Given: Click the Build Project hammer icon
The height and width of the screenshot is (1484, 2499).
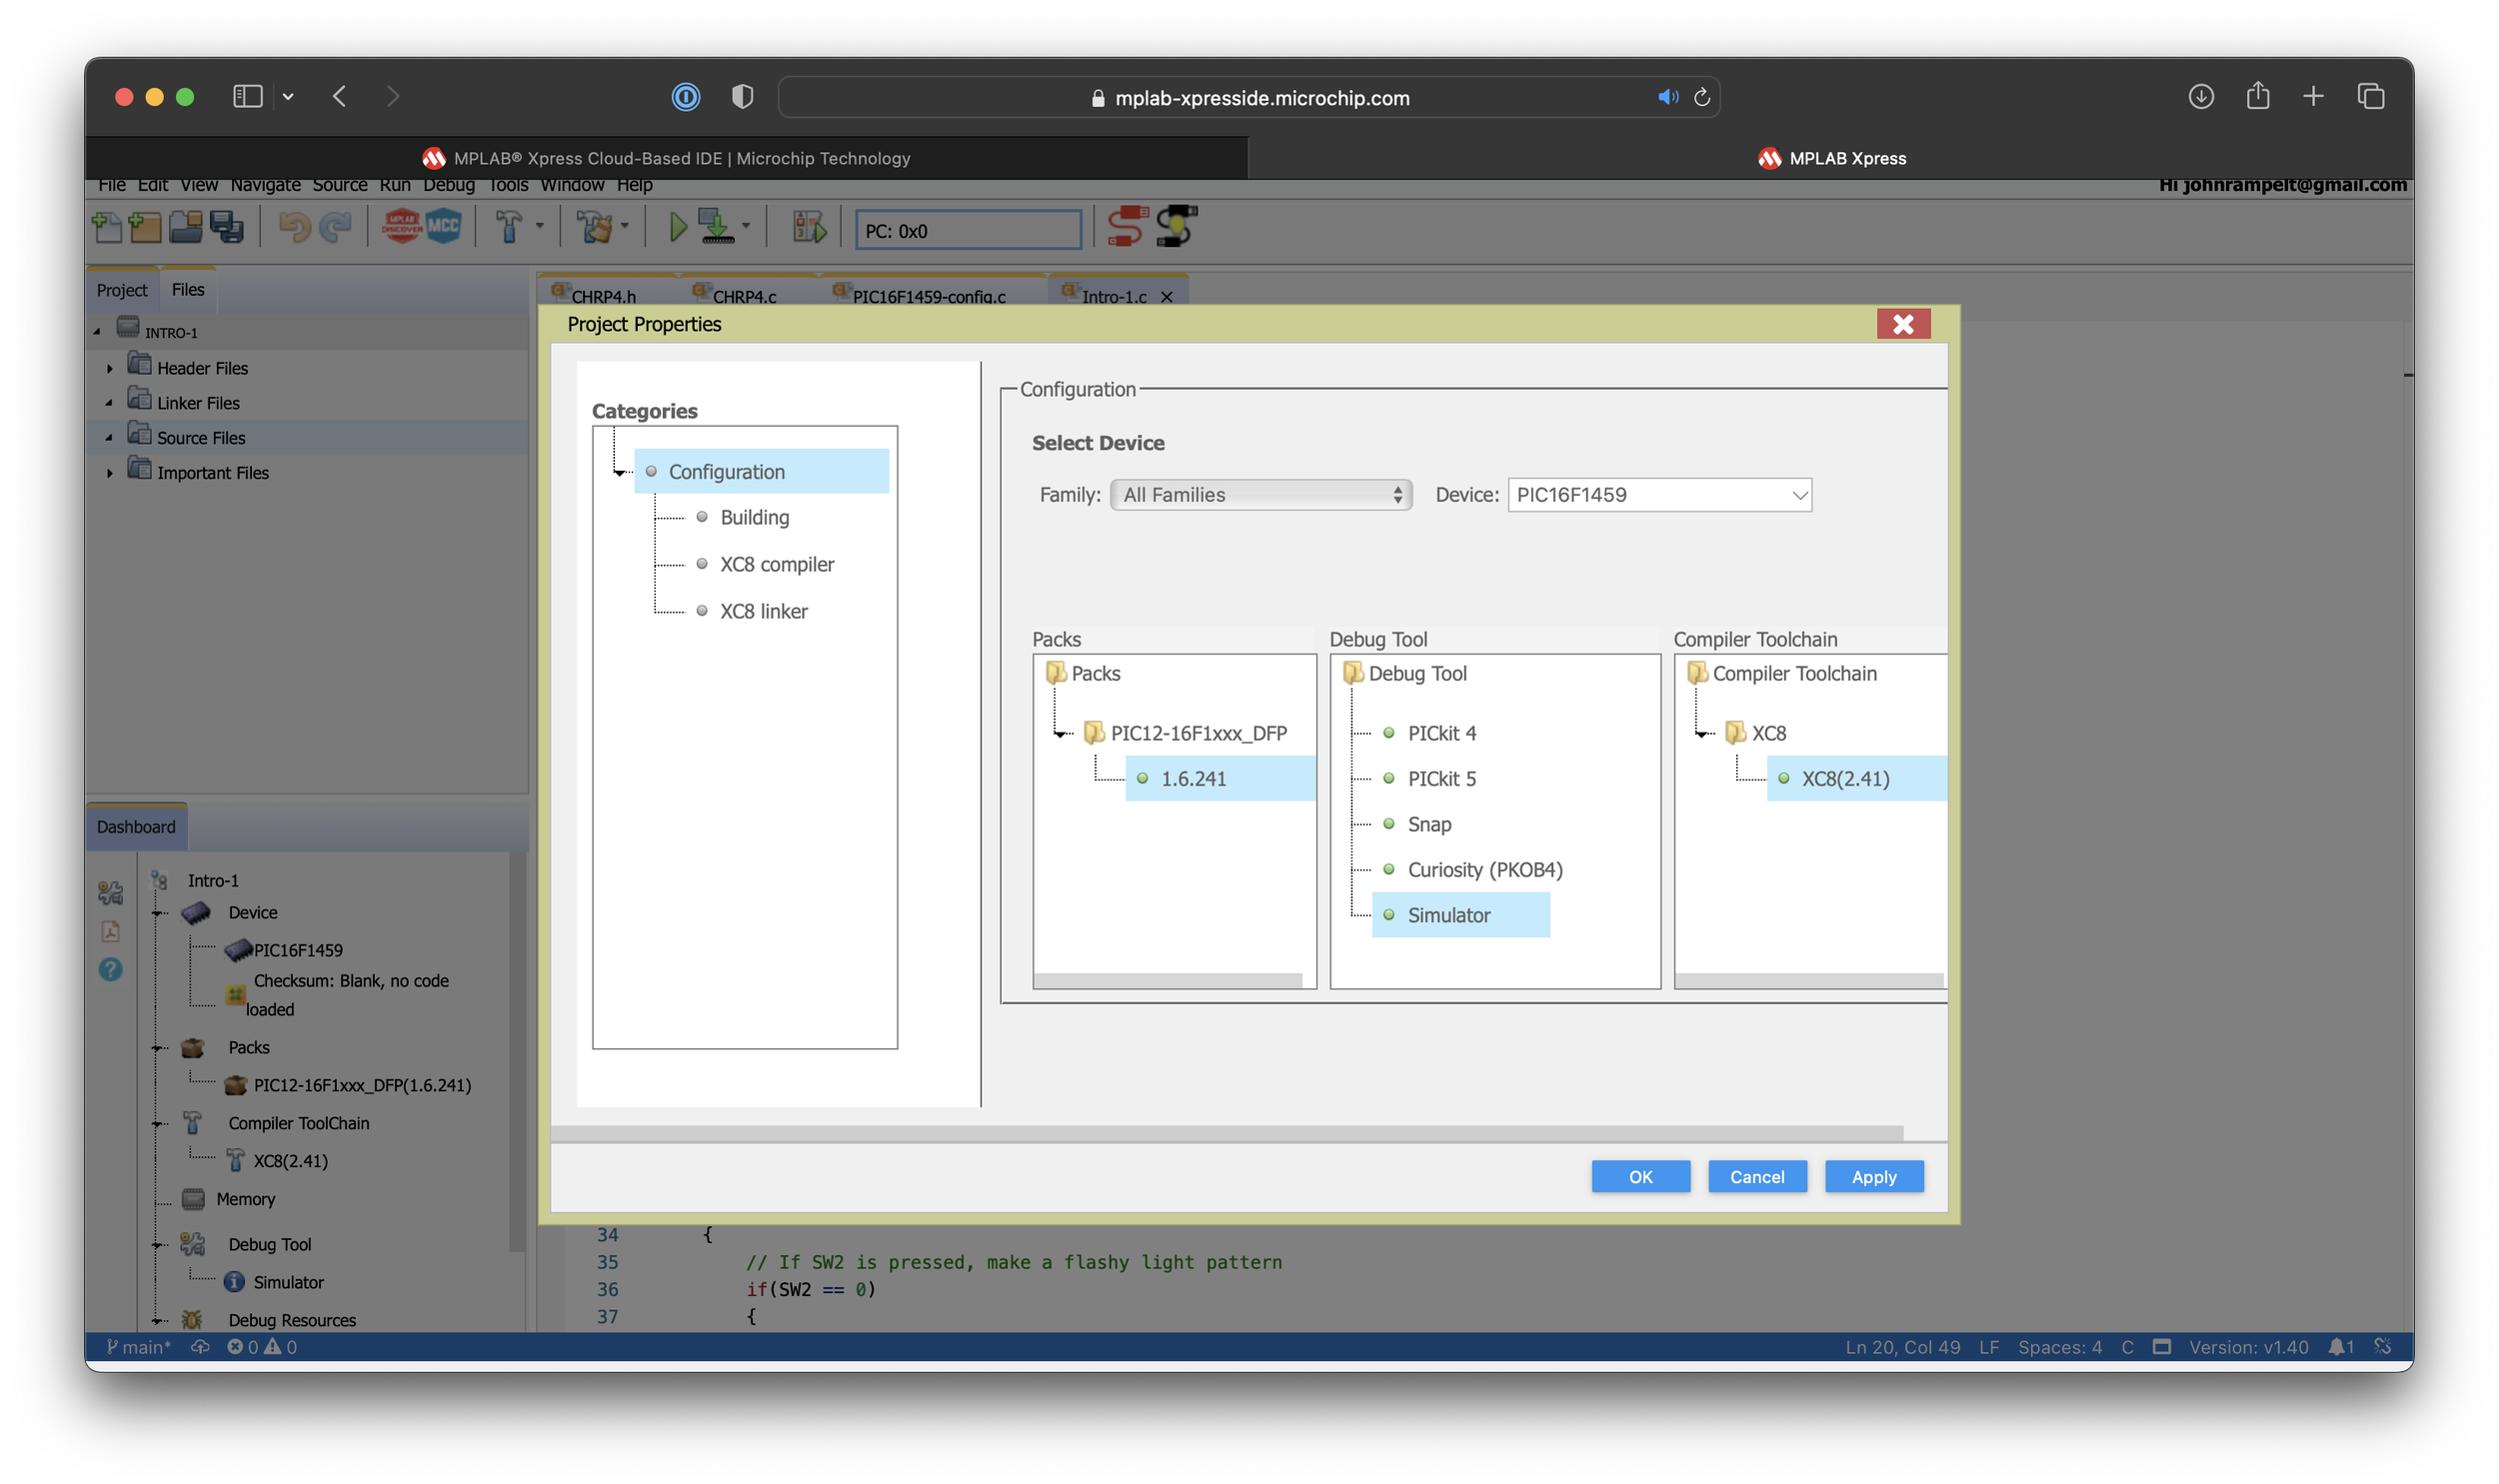Looking at the screenshot, I should [x=509, y=227].
